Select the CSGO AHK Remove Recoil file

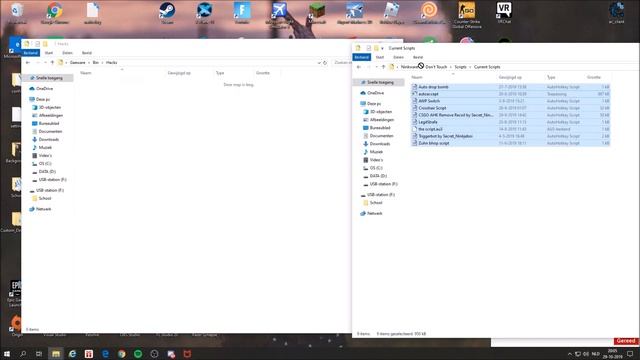456,115
